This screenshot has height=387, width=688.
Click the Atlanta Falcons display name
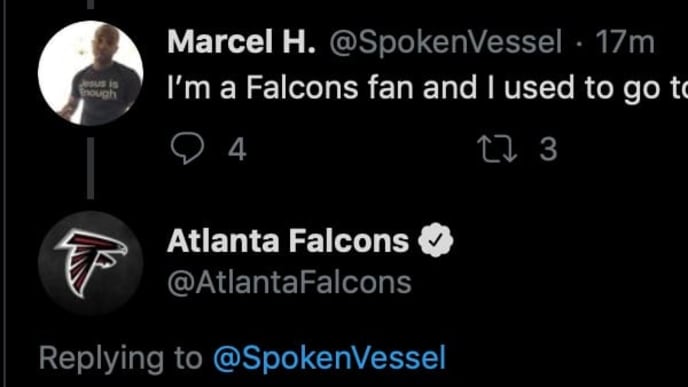288,241
